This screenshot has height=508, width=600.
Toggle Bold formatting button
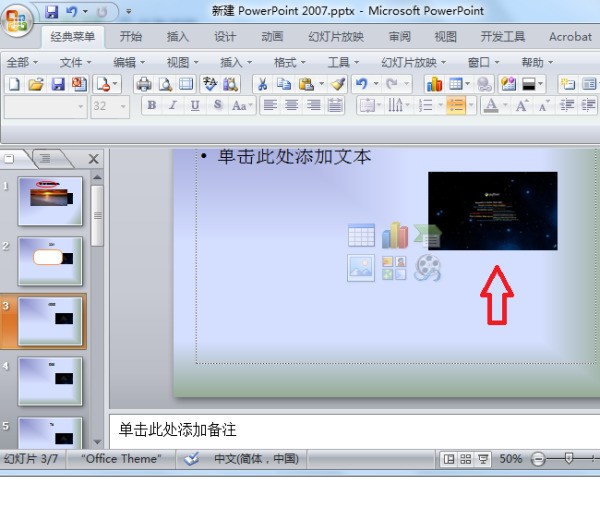click(x=152, y=105)
